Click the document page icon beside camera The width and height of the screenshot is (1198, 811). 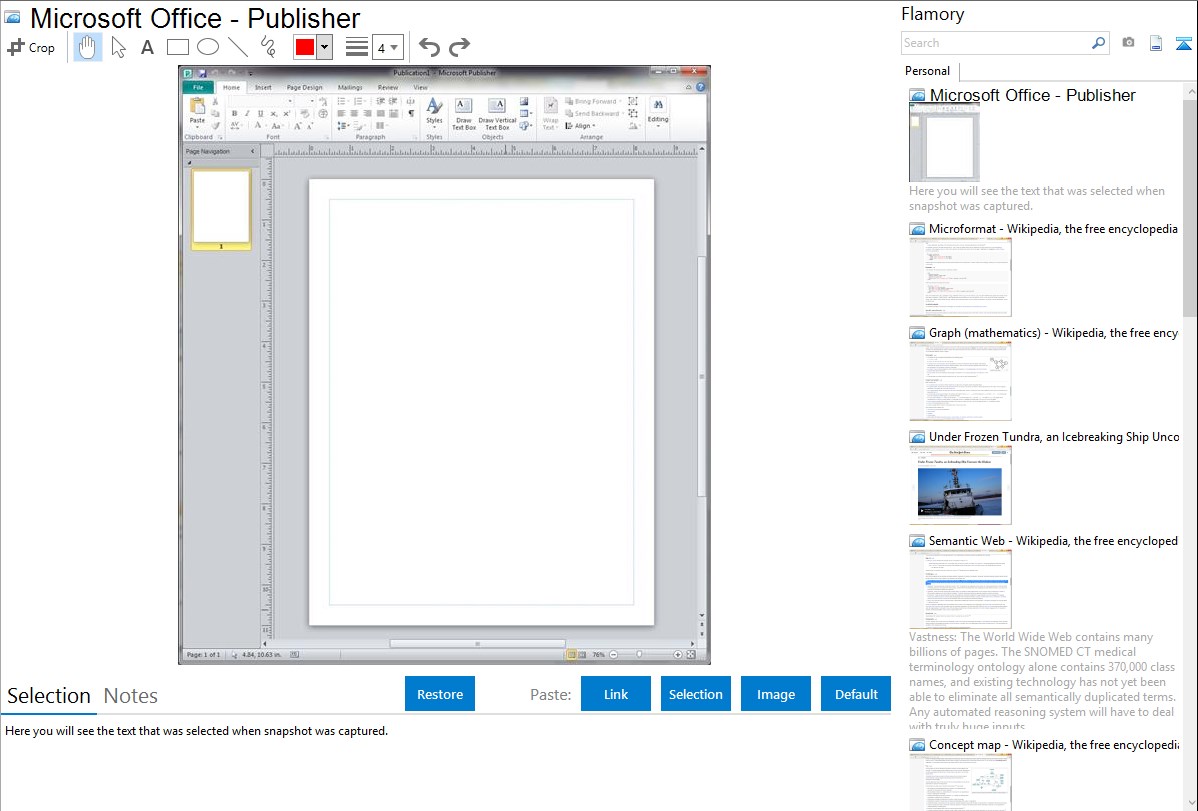1156,43
